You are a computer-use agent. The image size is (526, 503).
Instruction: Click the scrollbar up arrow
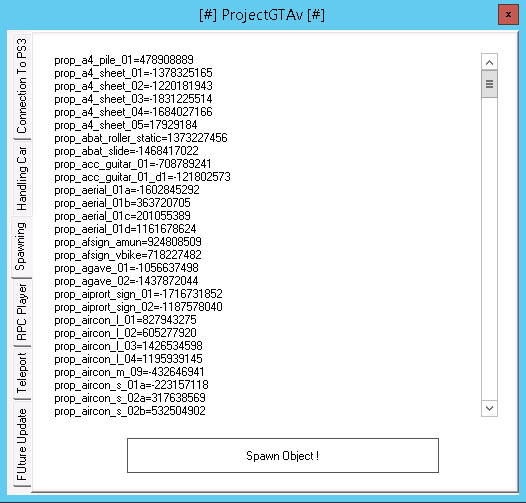(x=489, y=62)
